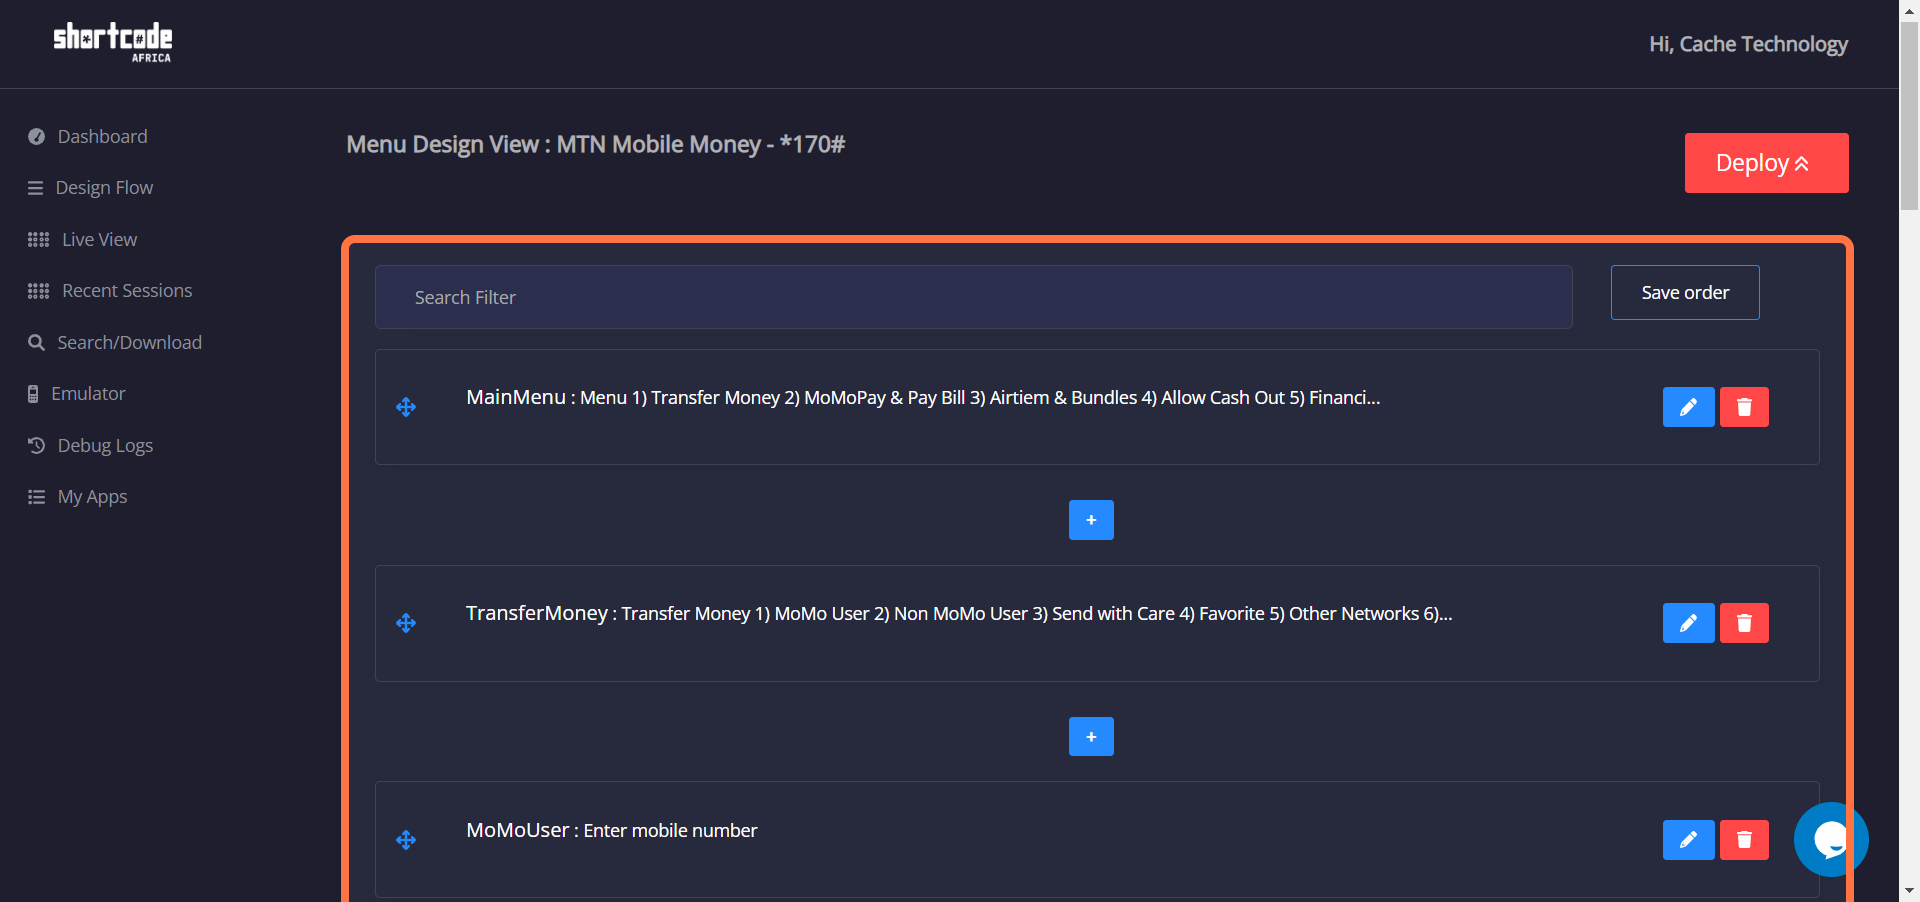
Task: Click the Search/Download magnifier icon
Action: pyautogui.click(x=36, y=343)
